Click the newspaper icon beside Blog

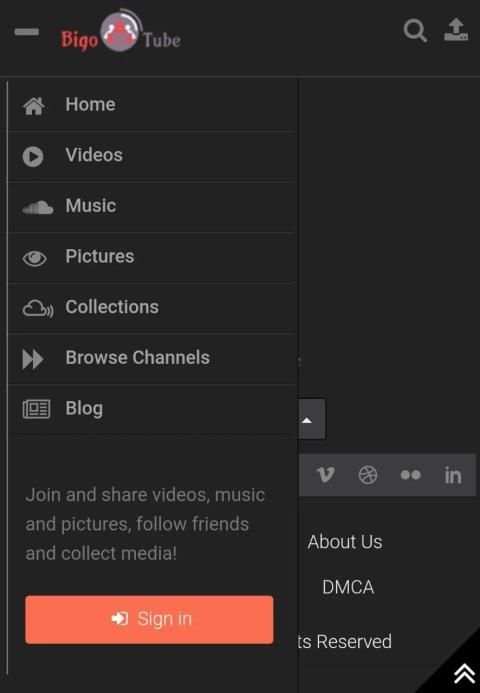[36, 409]
